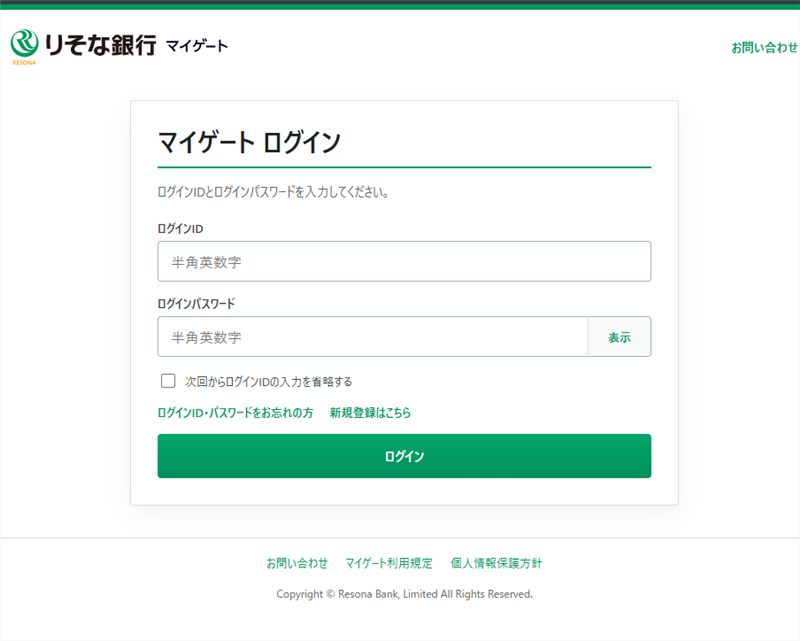The image size is (800, 641).
Task: Tick the 次回からログインIDの入力を省略する checkbox
Action: point(168,381)
